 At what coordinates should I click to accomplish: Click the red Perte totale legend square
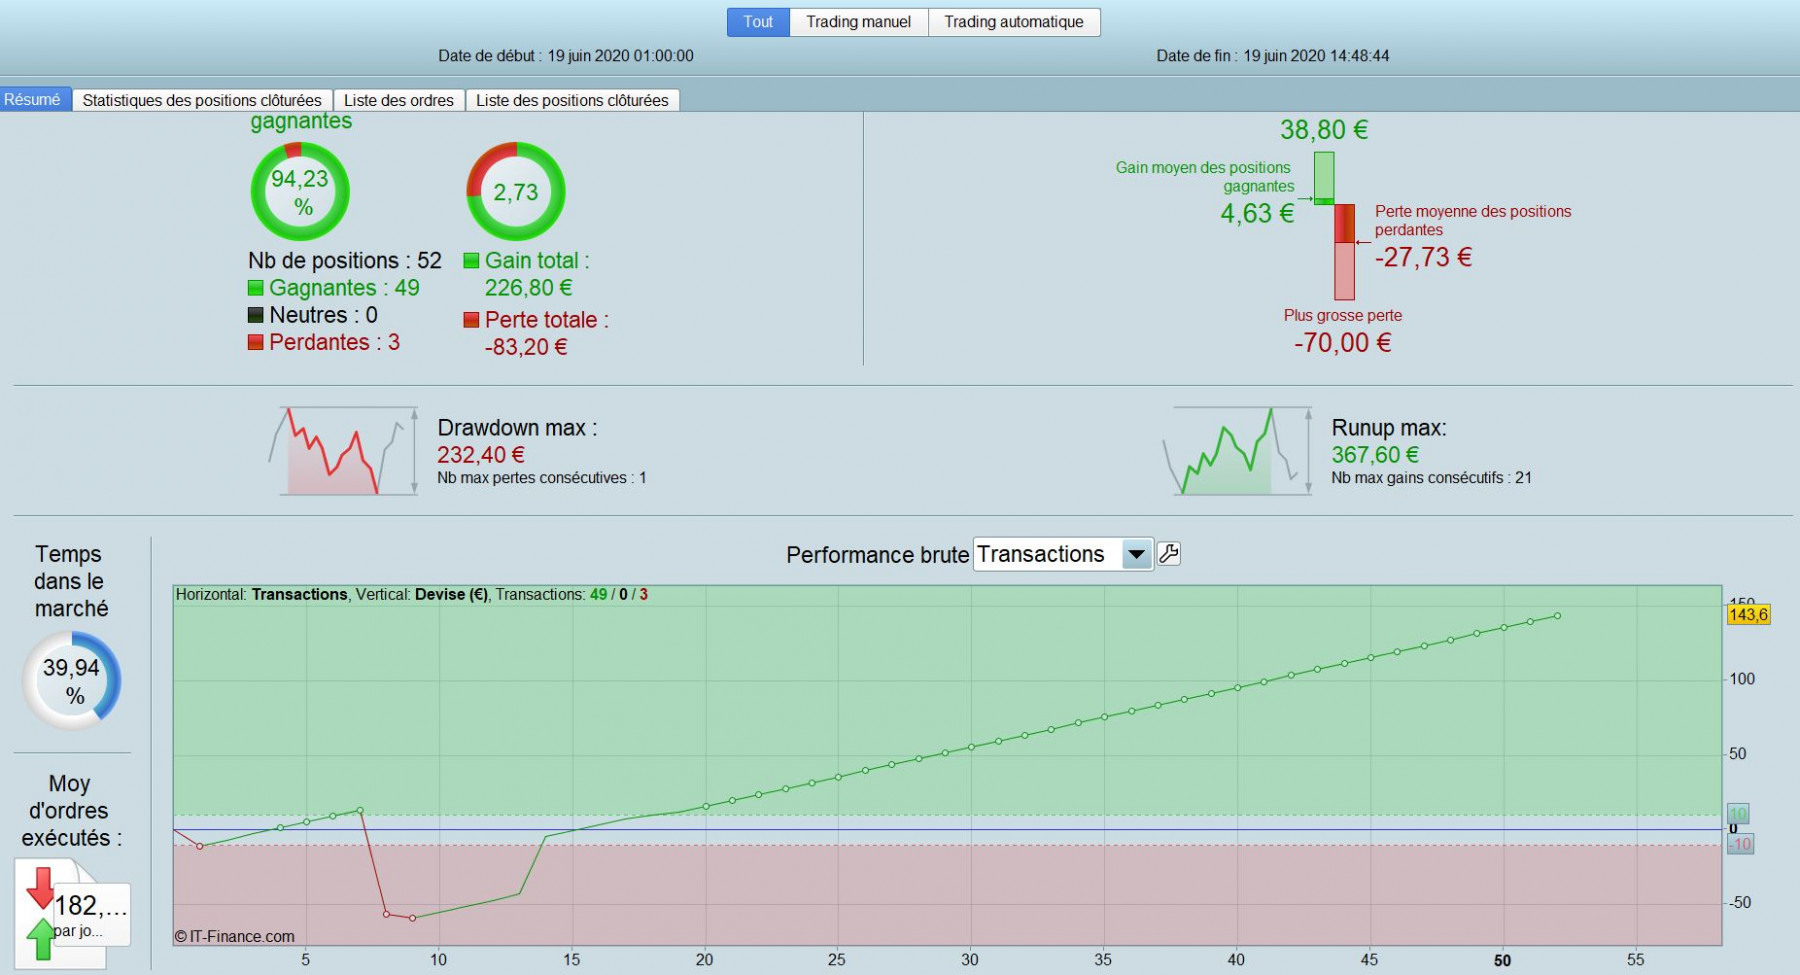(x=472, y=320)
